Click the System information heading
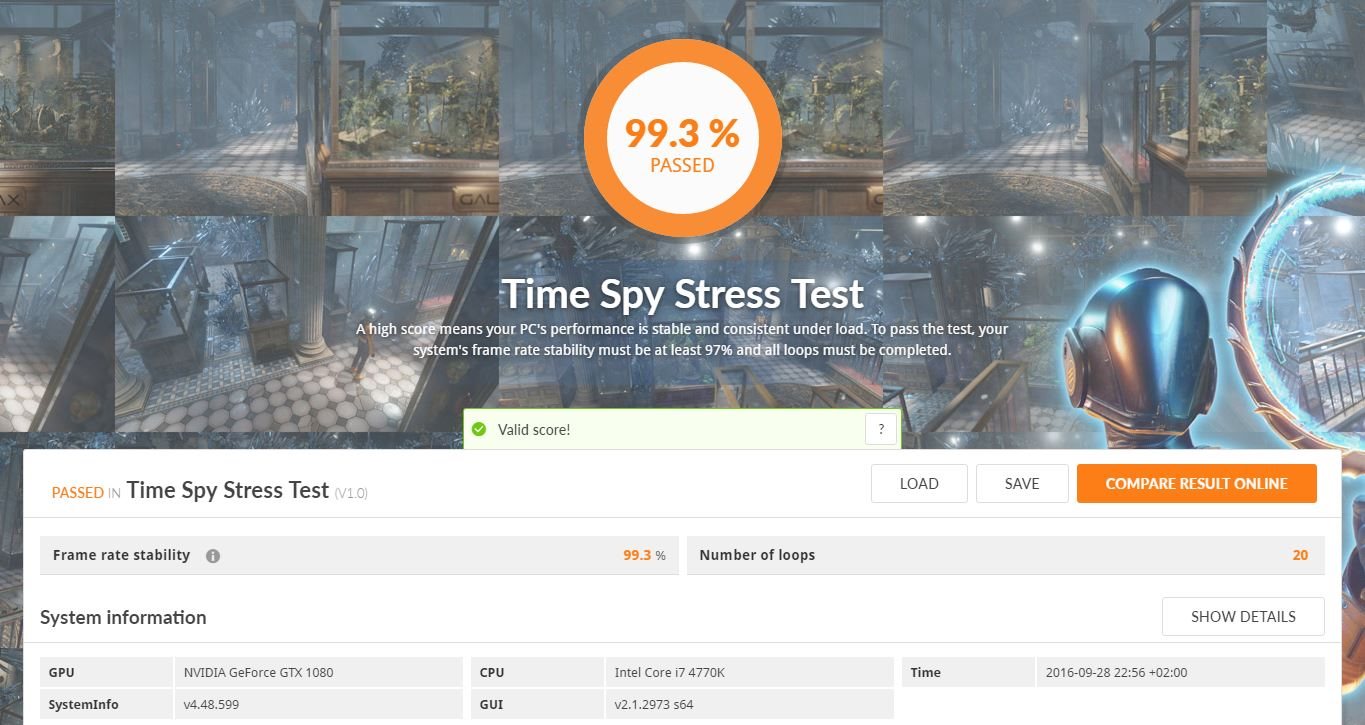Viewport: 1365px width, 725px height. click(x=123, y=617)
